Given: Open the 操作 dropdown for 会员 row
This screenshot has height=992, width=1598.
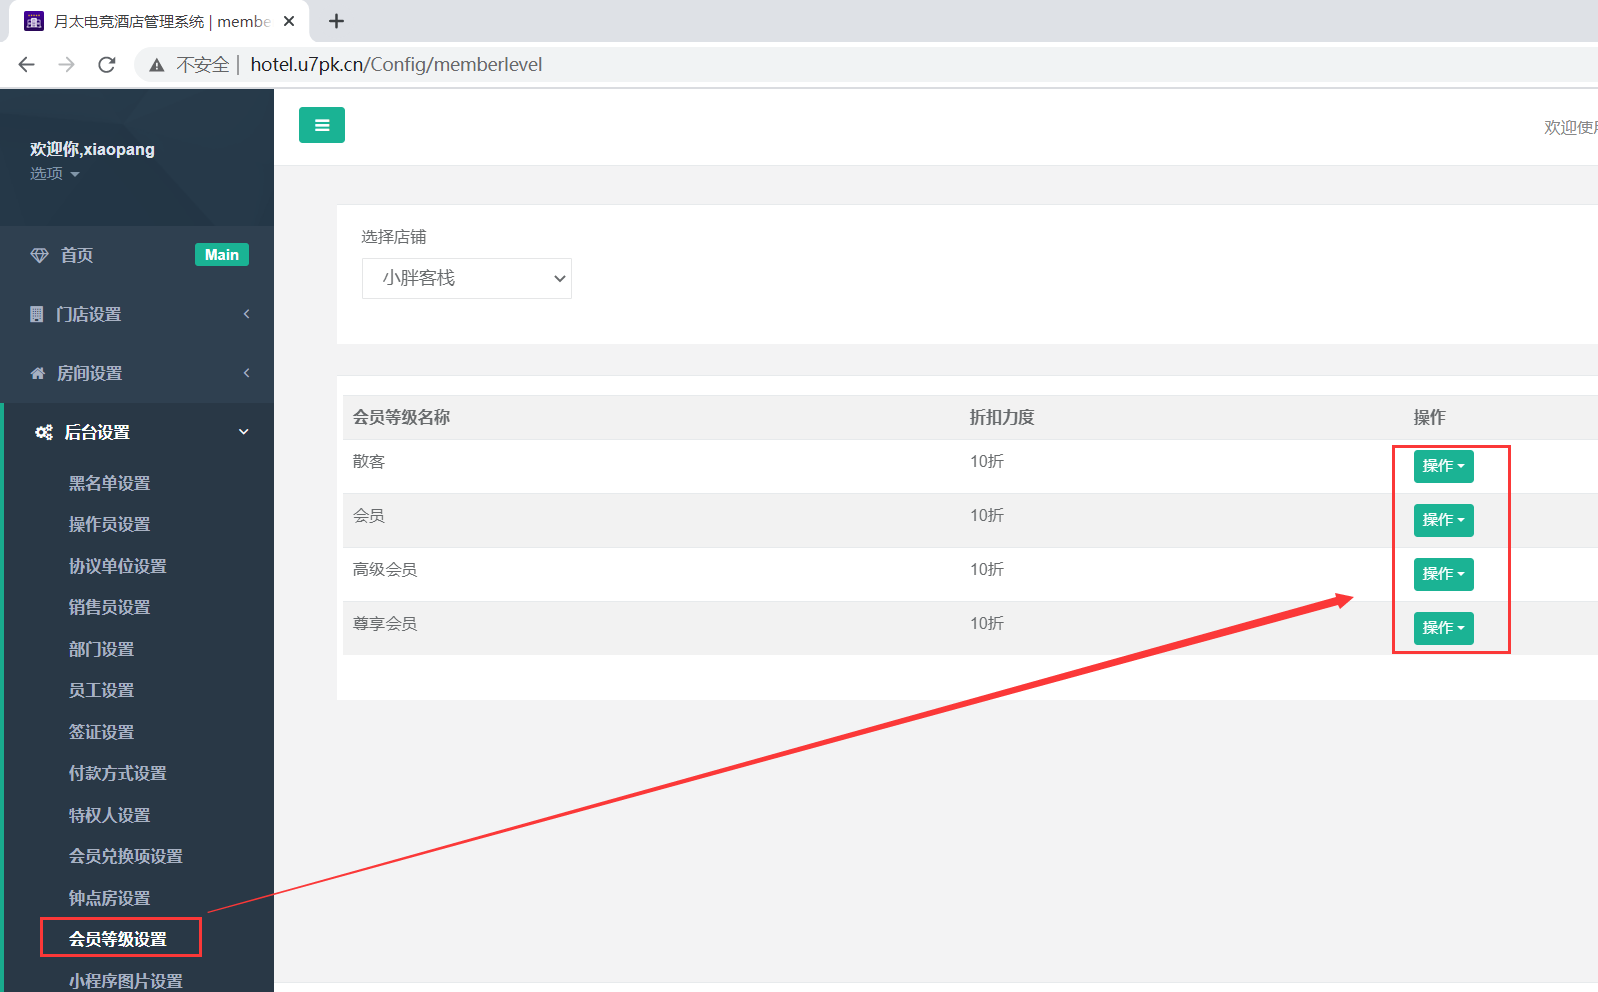Looking at the screenshot, I should pos(1443,520).
